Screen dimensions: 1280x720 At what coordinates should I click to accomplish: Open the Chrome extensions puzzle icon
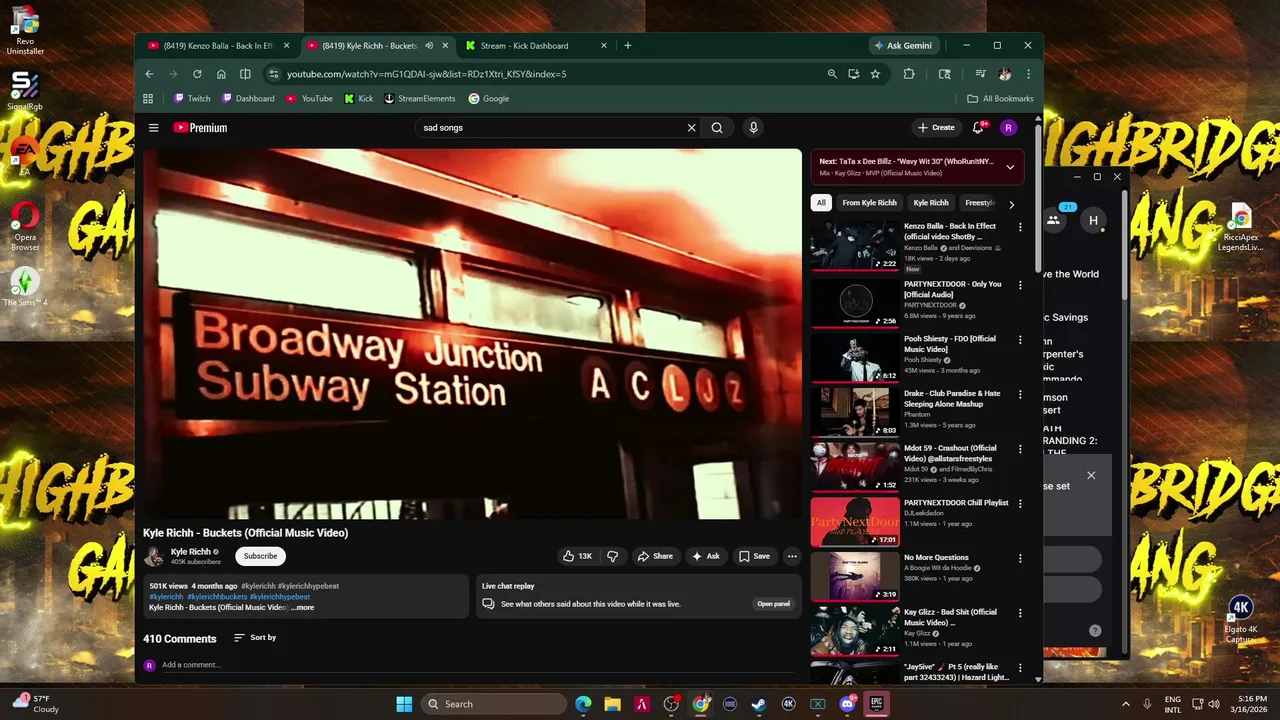909,74
